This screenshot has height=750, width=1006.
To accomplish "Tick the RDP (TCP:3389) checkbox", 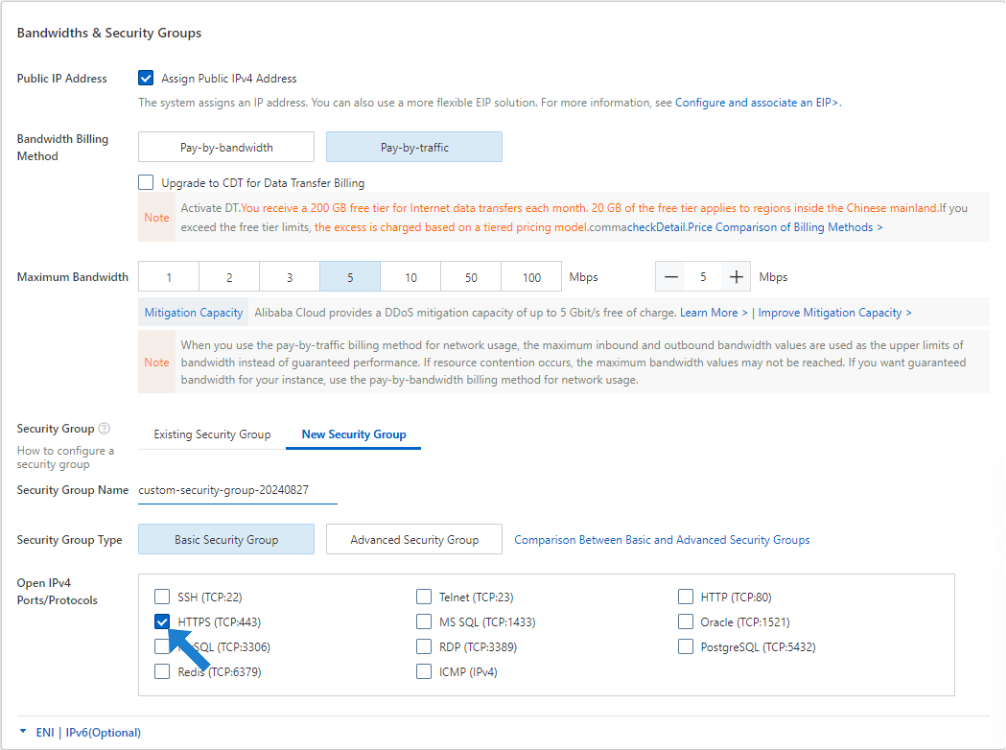I will coord(424,647).
